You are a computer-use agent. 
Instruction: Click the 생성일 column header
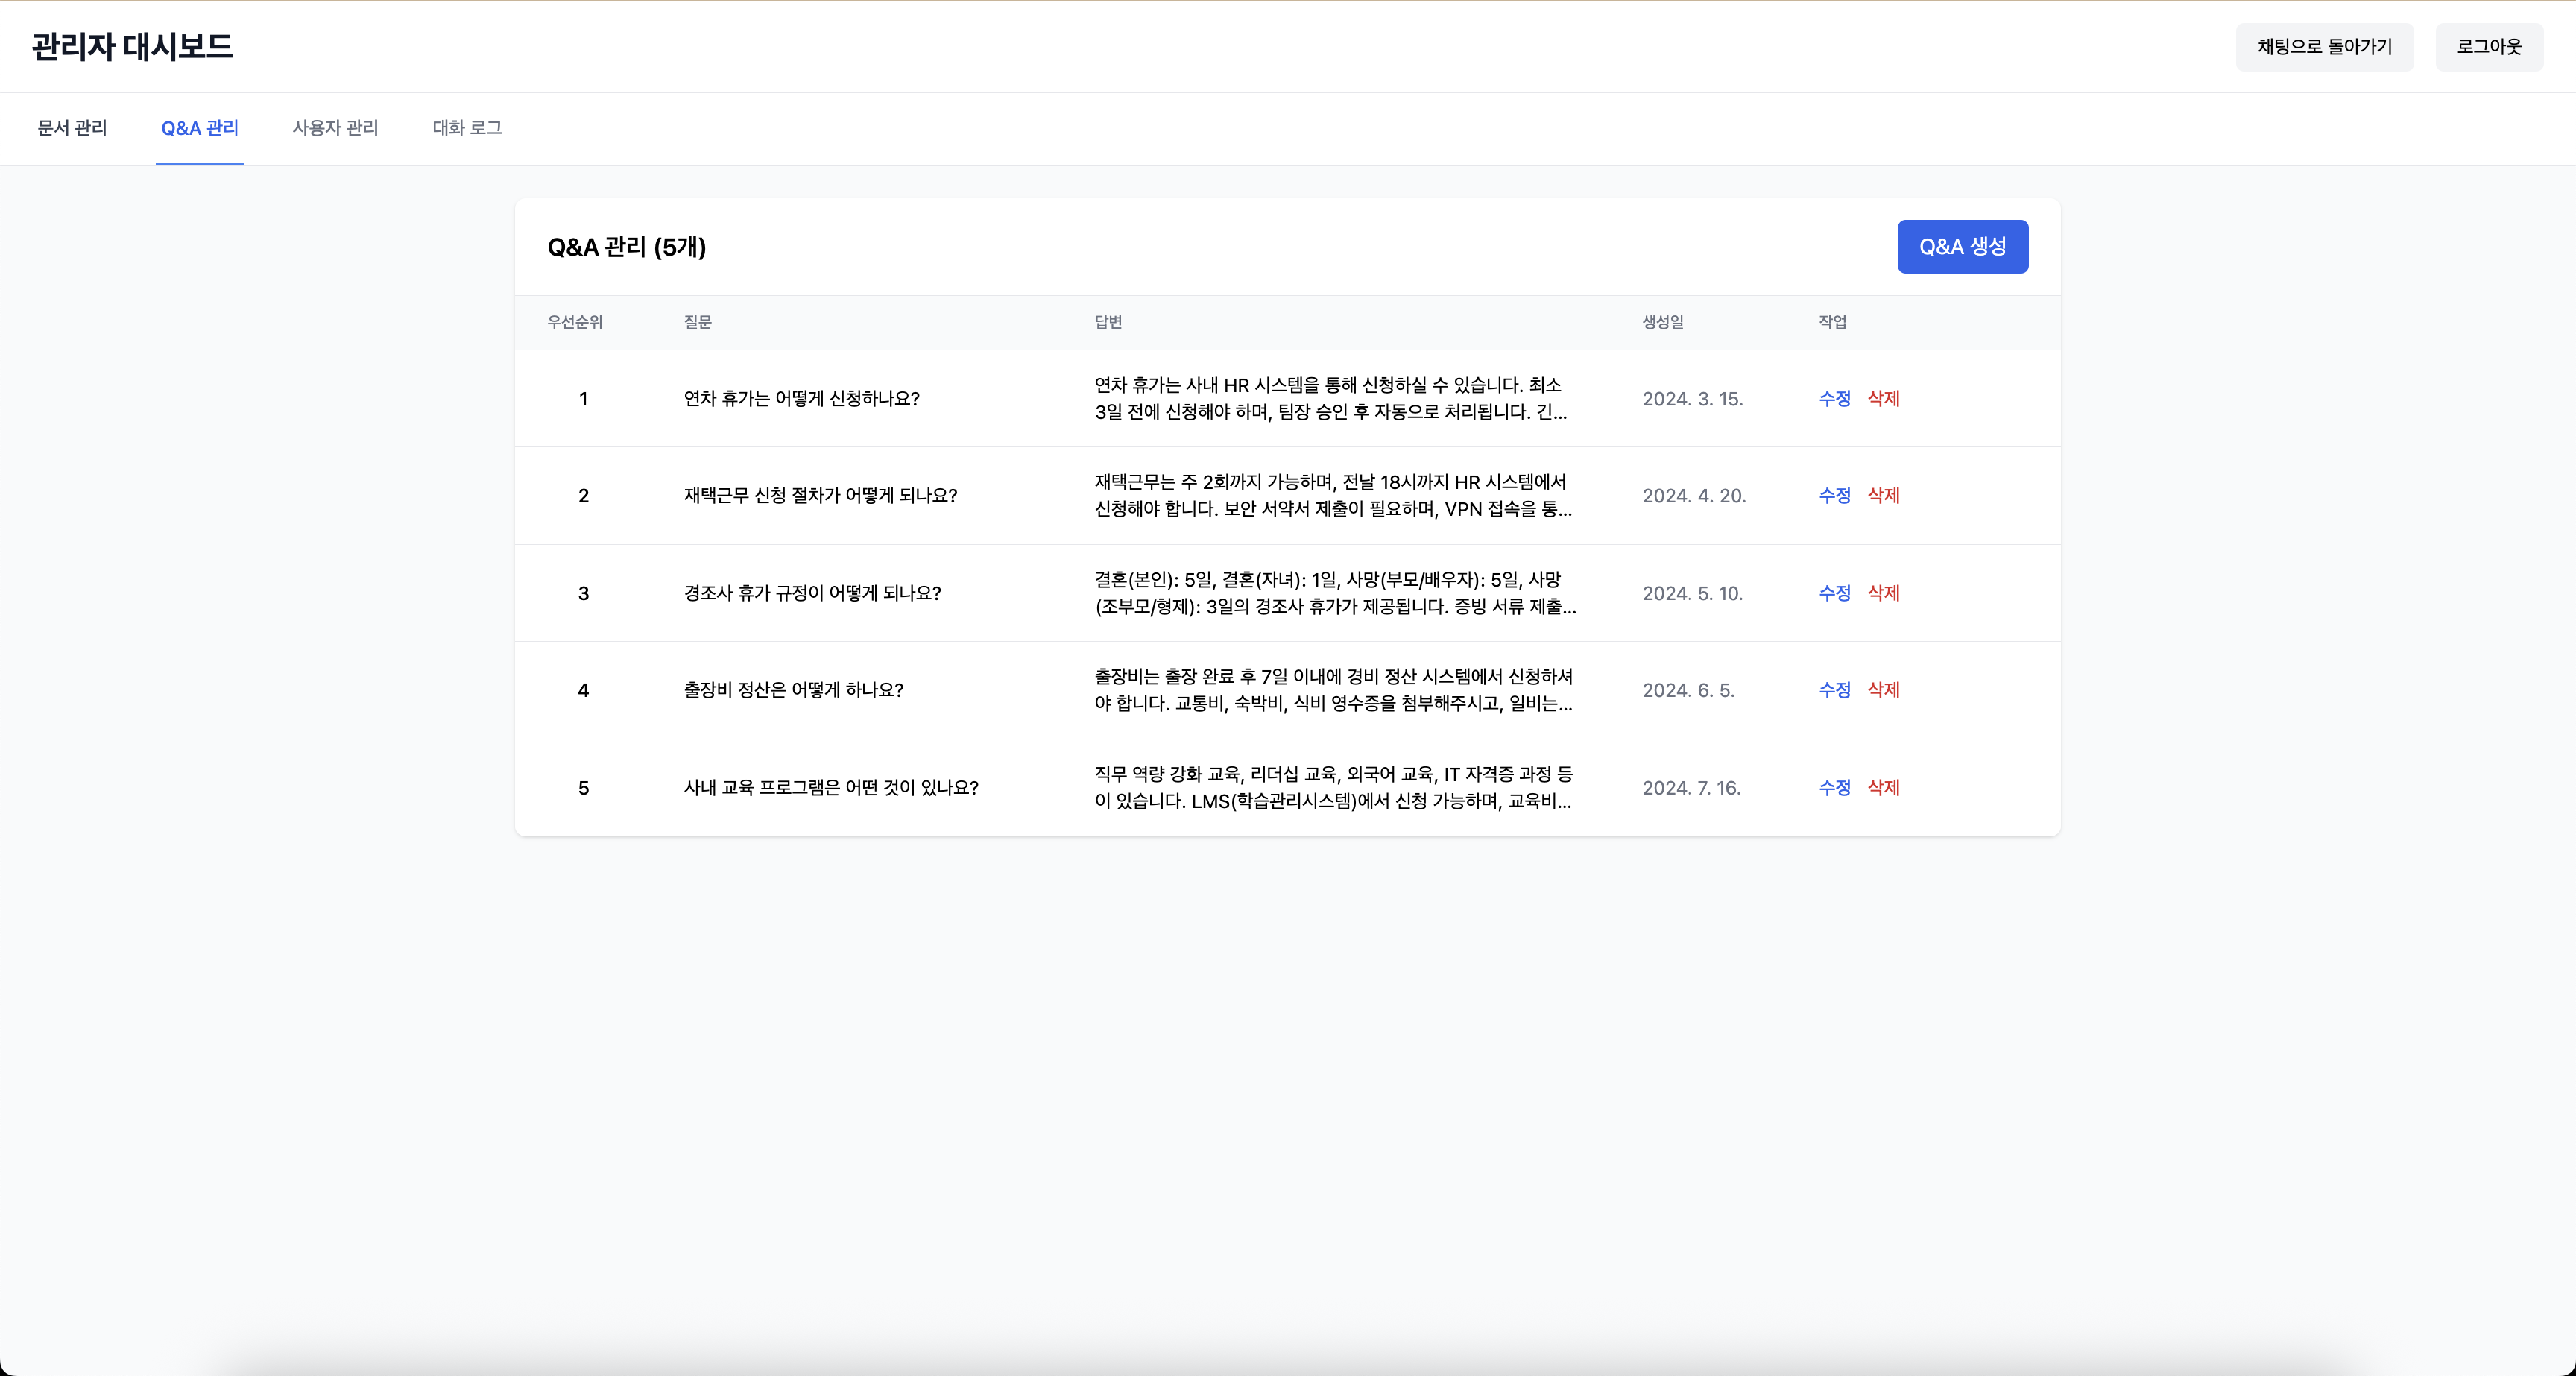coord(1662,322)
